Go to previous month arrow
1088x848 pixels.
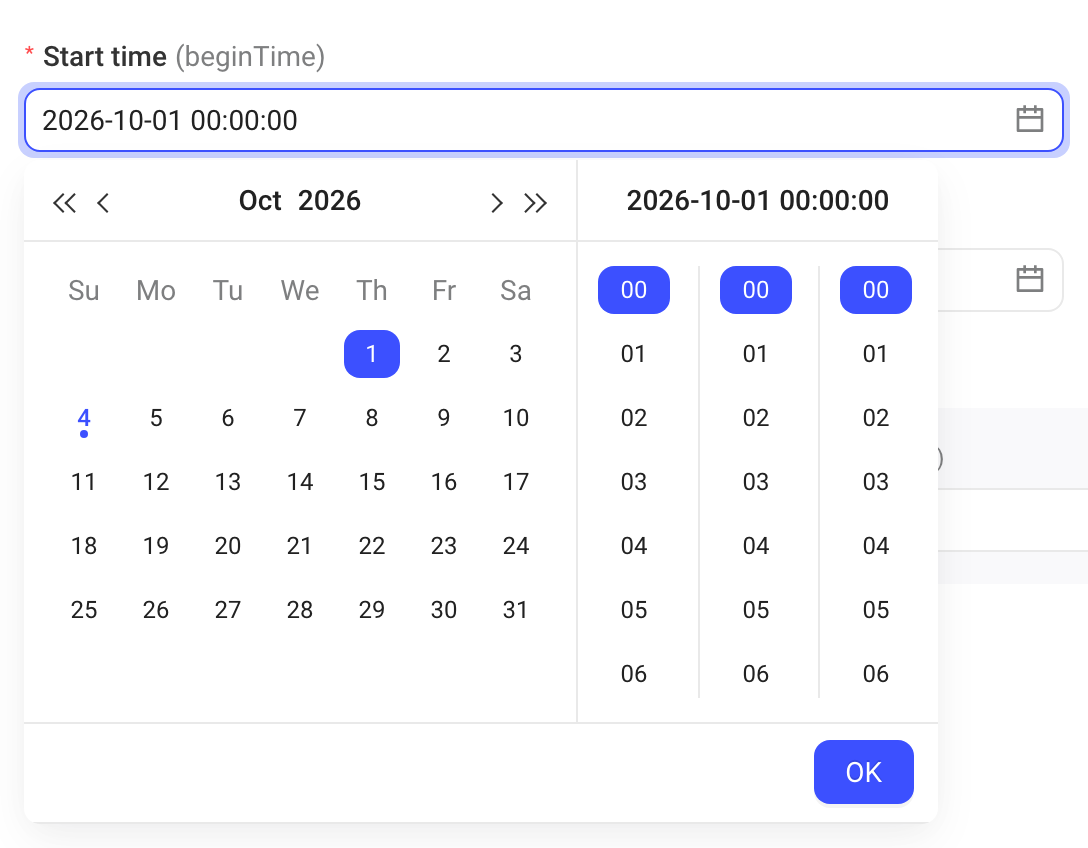[103, 203]
